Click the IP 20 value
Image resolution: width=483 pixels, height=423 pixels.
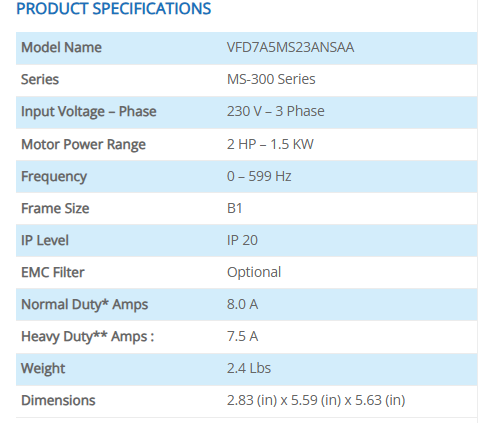[x=242, y=240]
